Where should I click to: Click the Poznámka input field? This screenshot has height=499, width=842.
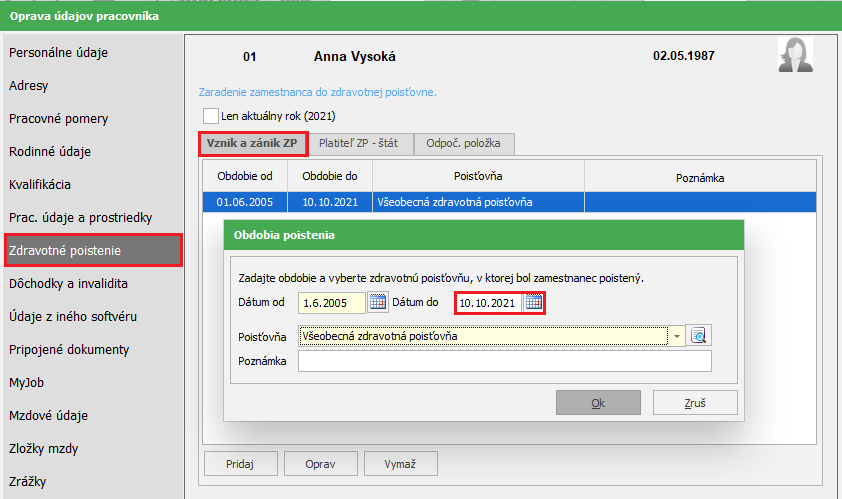click(x=505, y=361)
